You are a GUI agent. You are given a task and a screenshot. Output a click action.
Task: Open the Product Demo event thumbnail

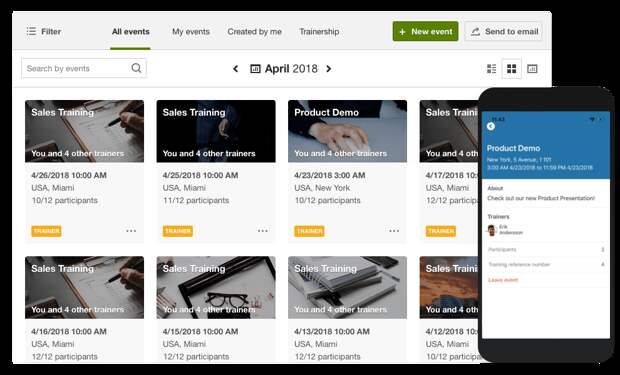pyautogui.click(x=347, y=131)
